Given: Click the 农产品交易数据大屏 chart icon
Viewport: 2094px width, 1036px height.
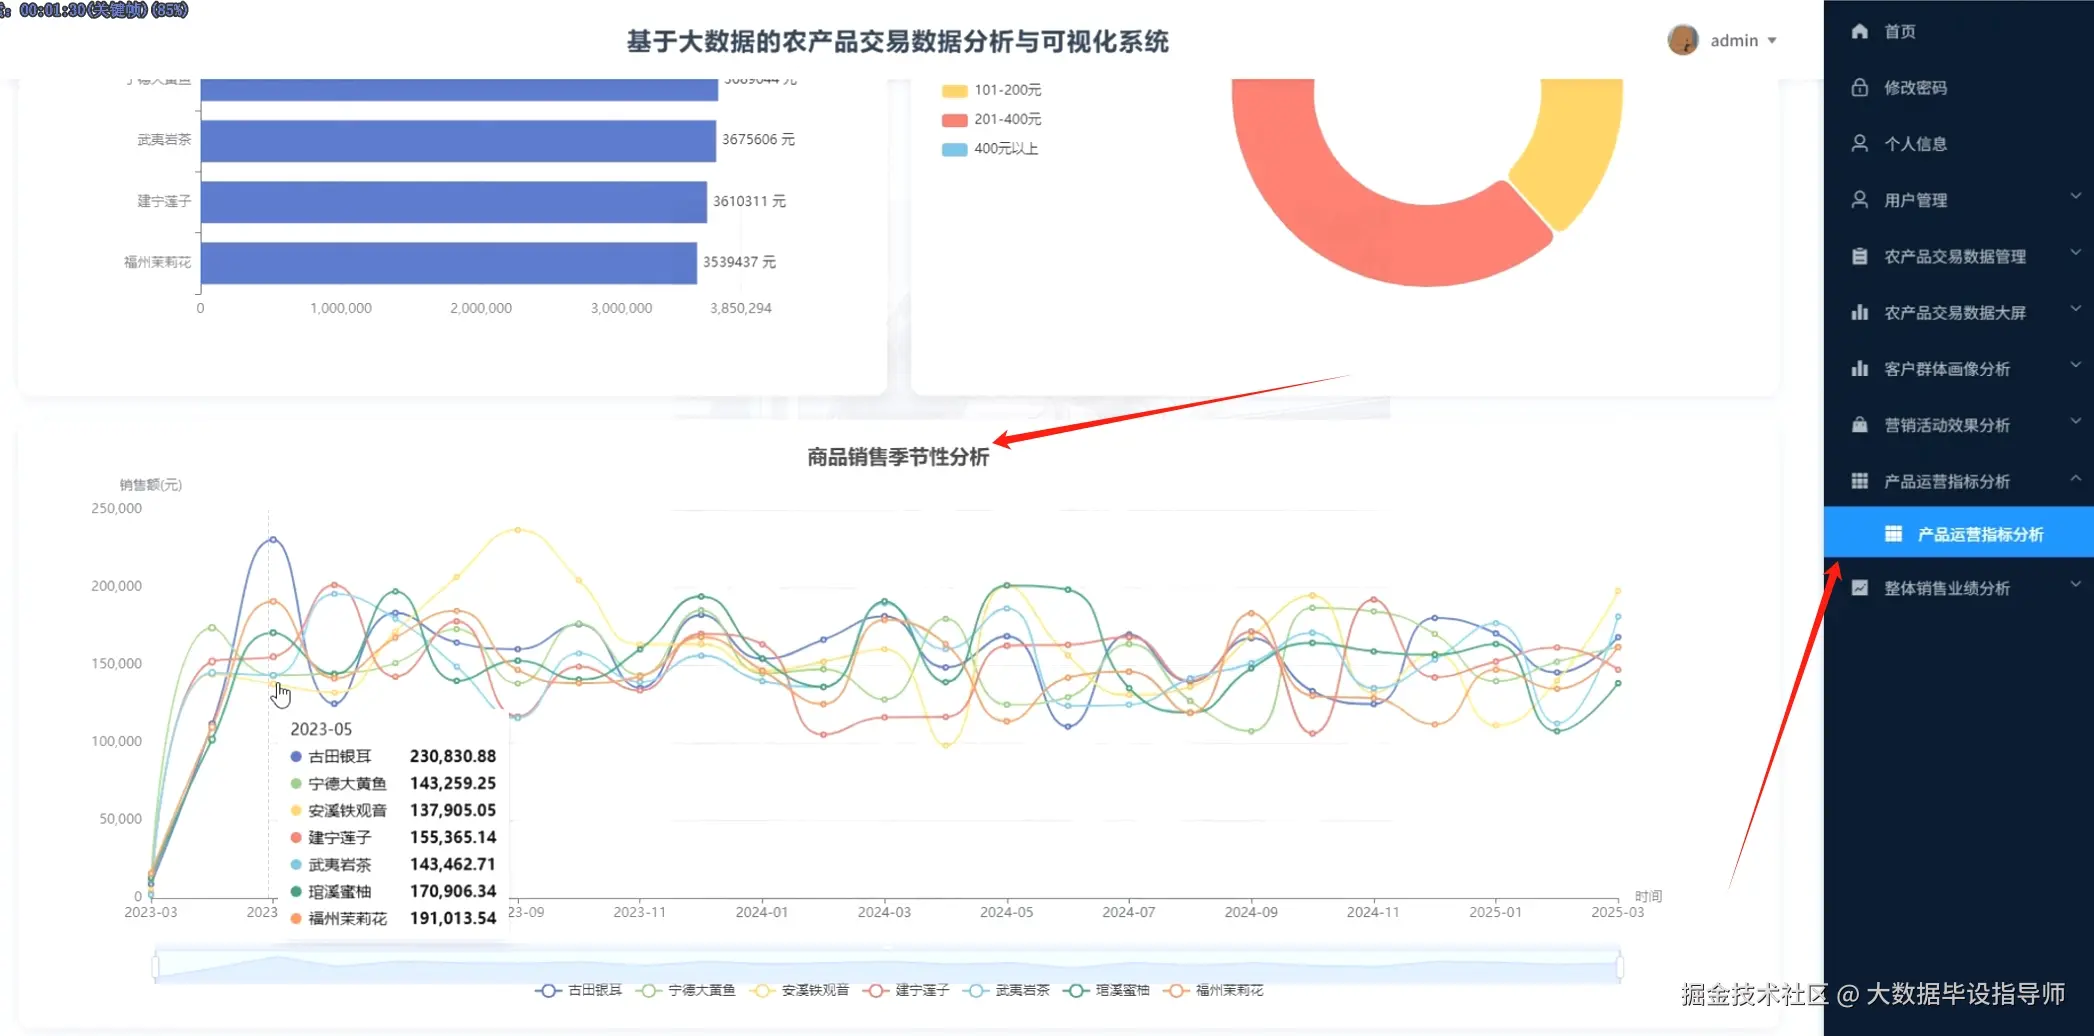Looking at the screenshot, I should (x=1859, y=311).
